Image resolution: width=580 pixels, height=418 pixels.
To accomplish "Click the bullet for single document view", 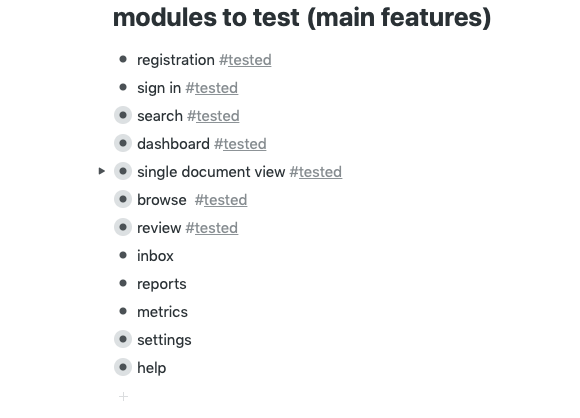I will (123, 171).
